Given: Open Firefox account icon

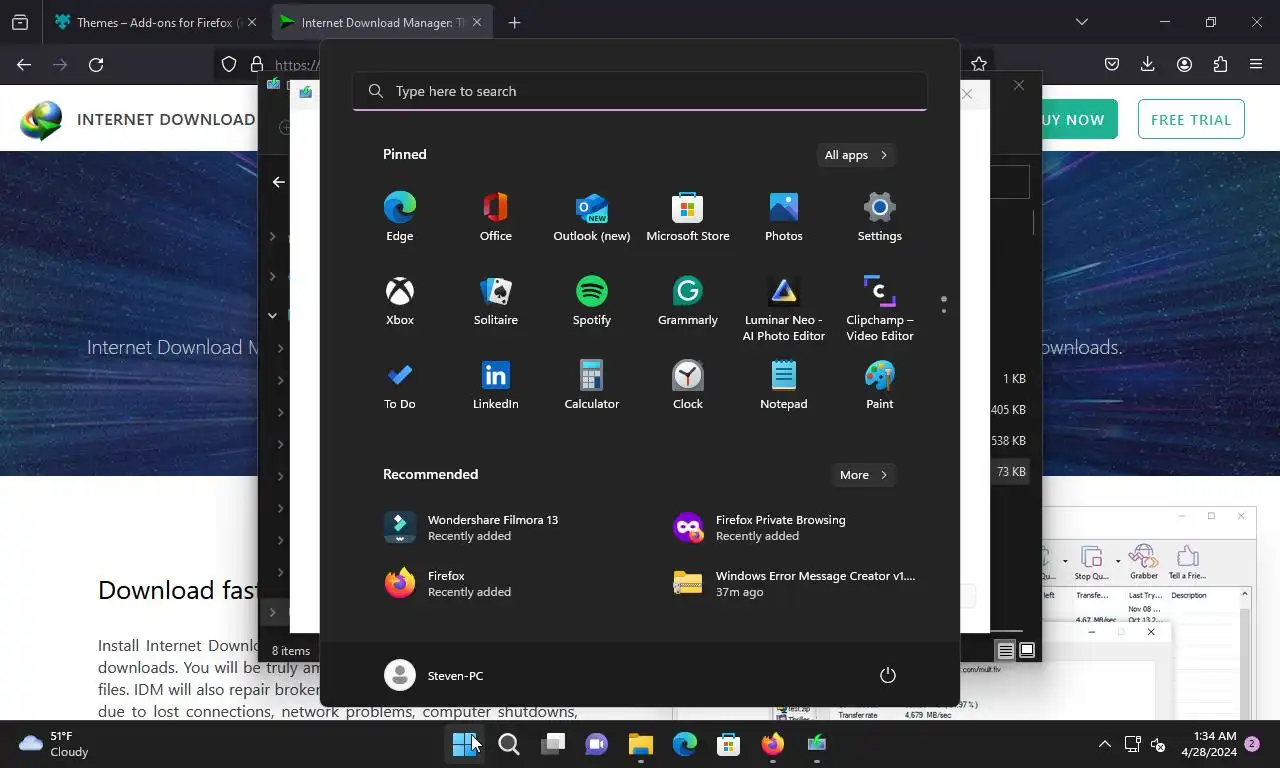Looking at the screenshot, I should click(1184, 64).
